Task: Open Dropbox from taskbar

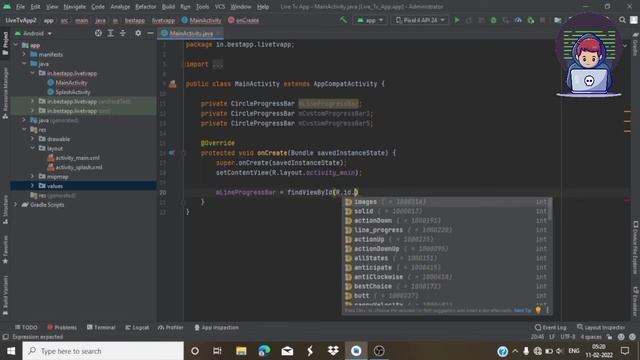Action: [333, 351]
